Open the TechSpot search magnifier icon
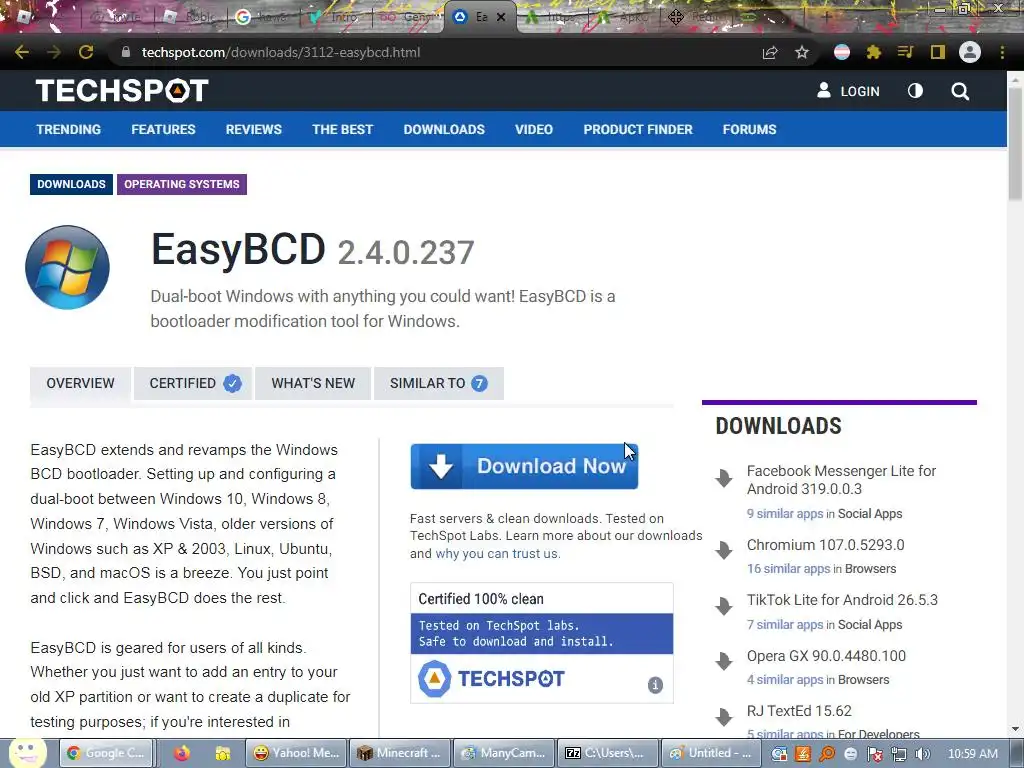 point(960,91)
